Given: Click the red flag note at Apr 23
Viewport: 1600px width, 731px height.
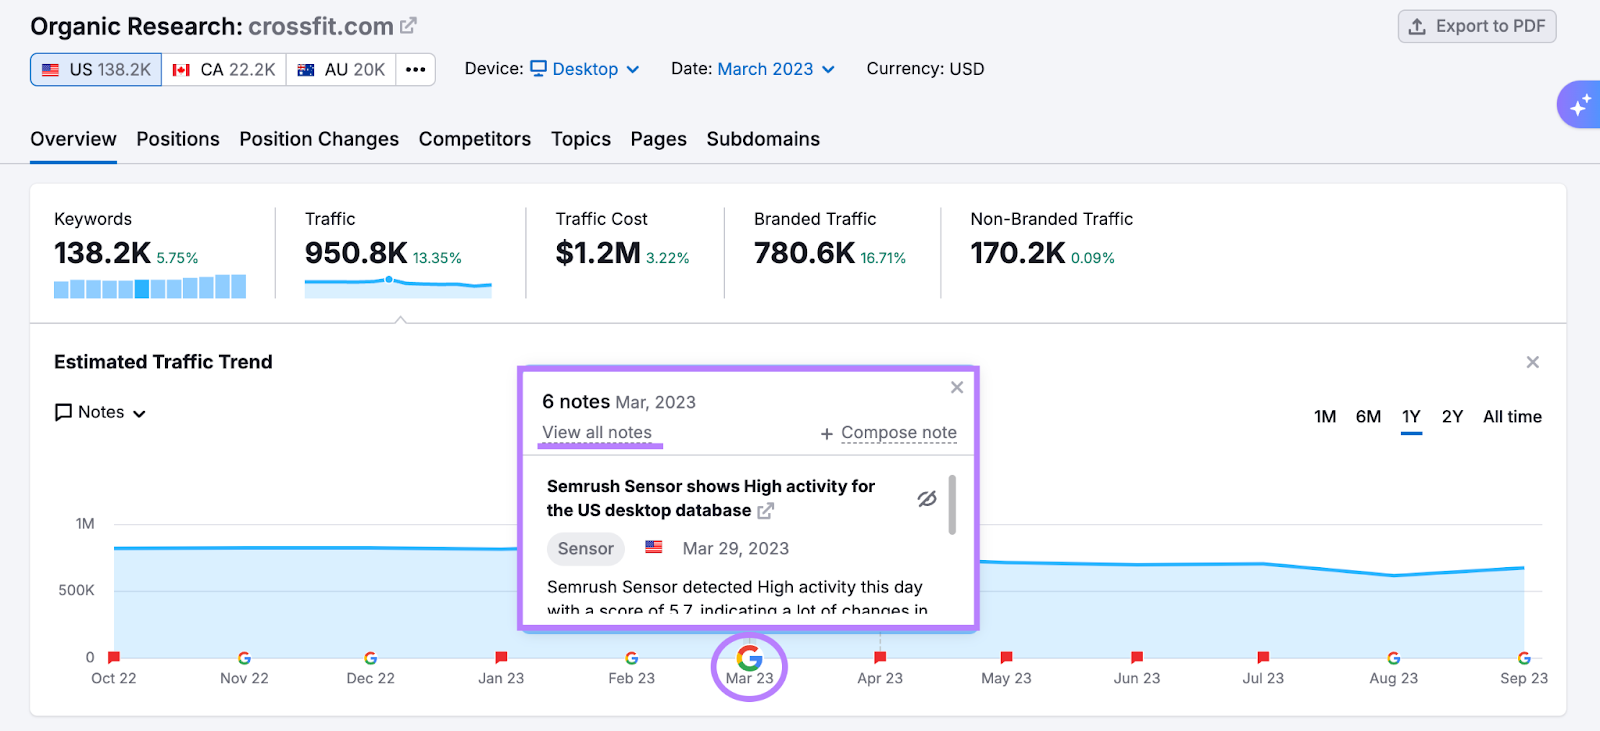Looking at the screenshot, I should [x=880, y=657].
